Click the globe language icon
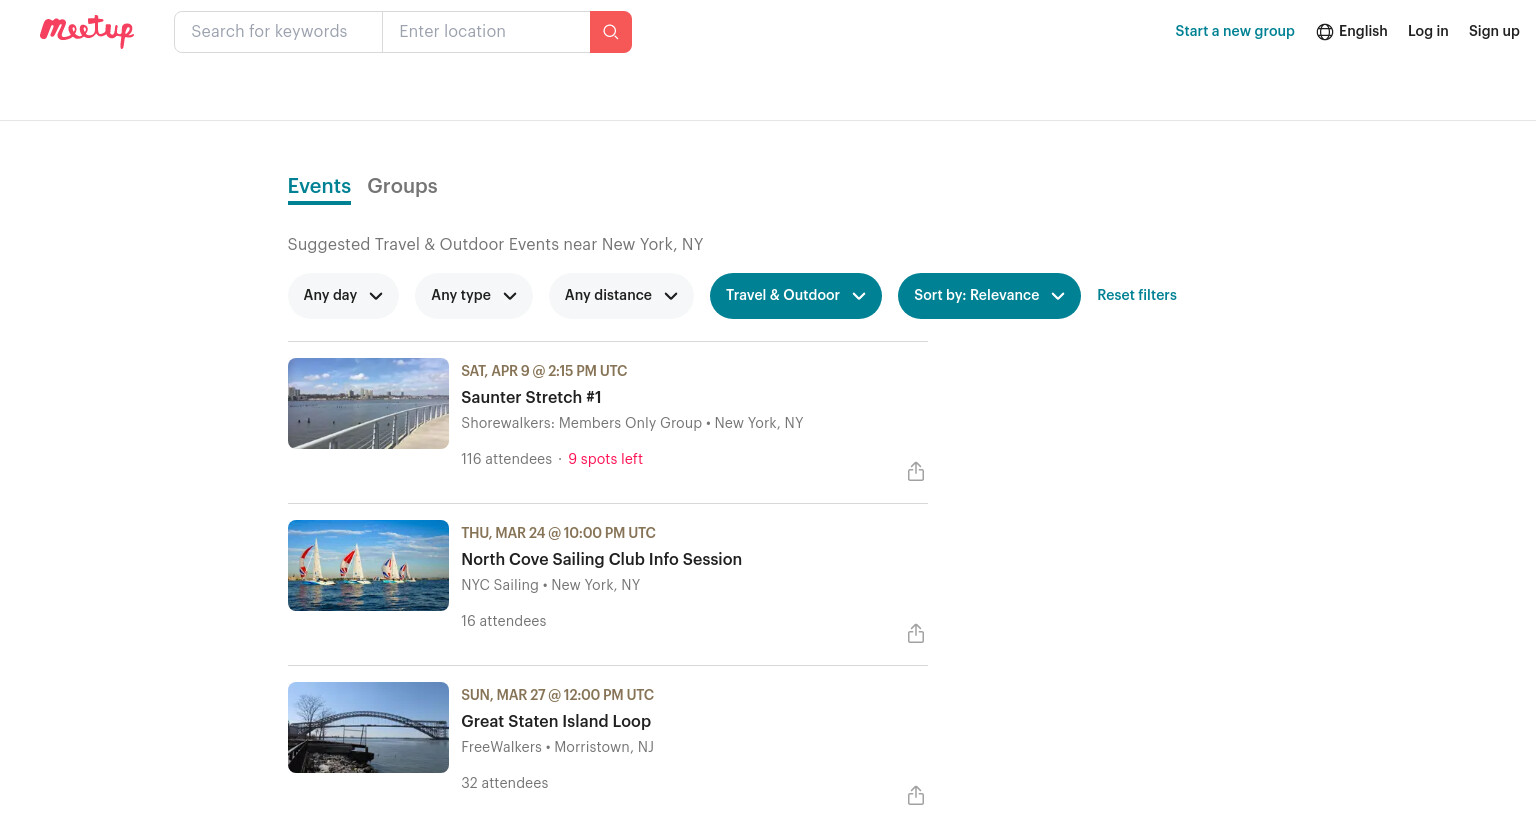Screen dimensions: 1536x824 (x=1325, y=32)
